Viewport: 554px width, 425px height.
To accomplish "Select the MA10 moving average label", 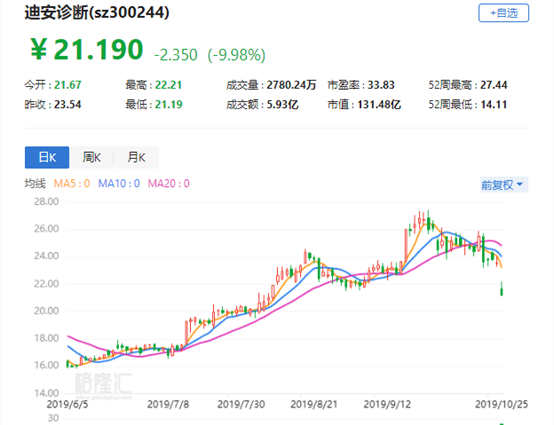I will pyautogui.click(x=119, y=183).
